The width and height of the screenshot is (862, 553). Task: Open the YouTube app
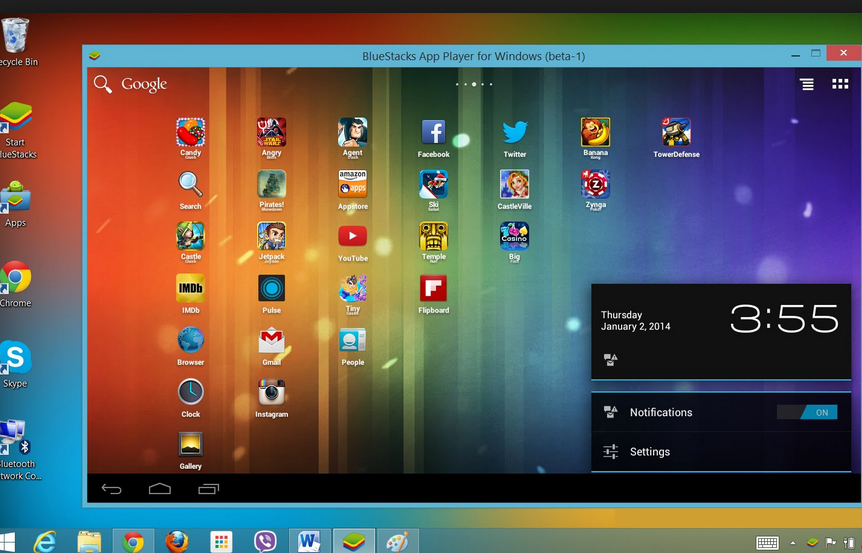tap(352, 236)
